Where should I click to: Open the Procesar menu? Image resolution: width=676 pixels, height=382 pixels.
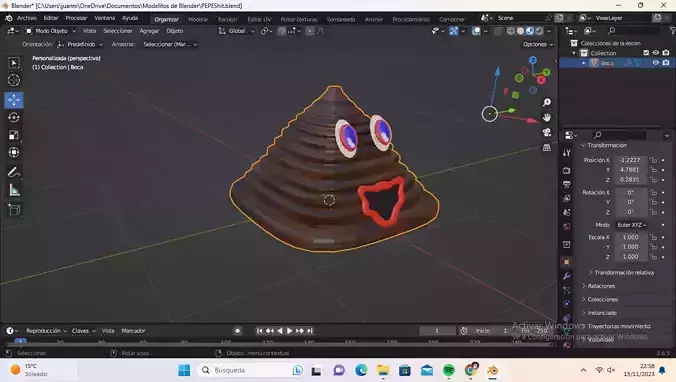pos(76,18)
